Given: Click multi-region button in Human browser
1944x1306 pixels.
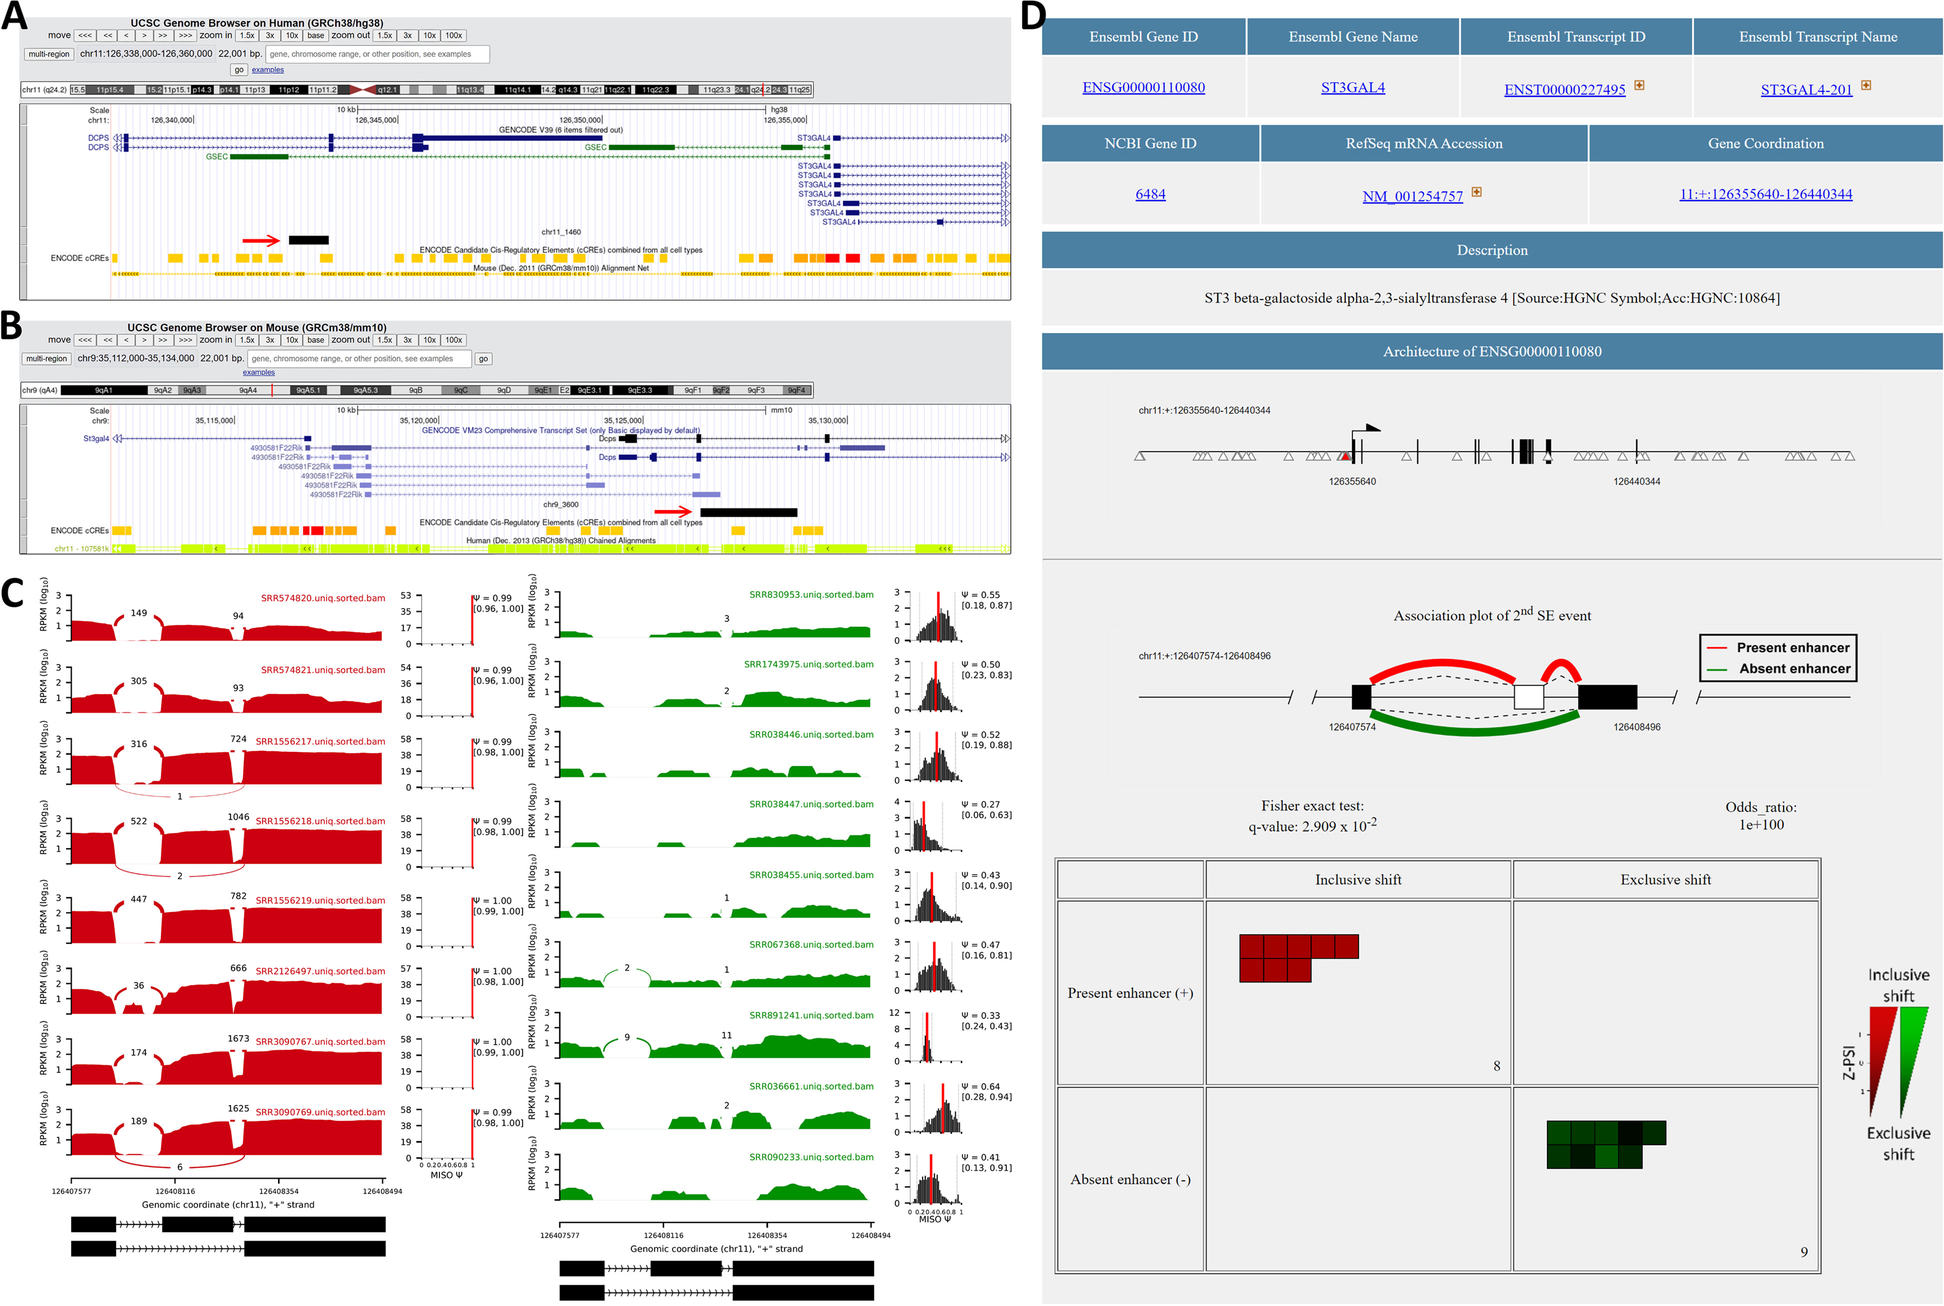Looking at the screenshot, I should [49, 54].
